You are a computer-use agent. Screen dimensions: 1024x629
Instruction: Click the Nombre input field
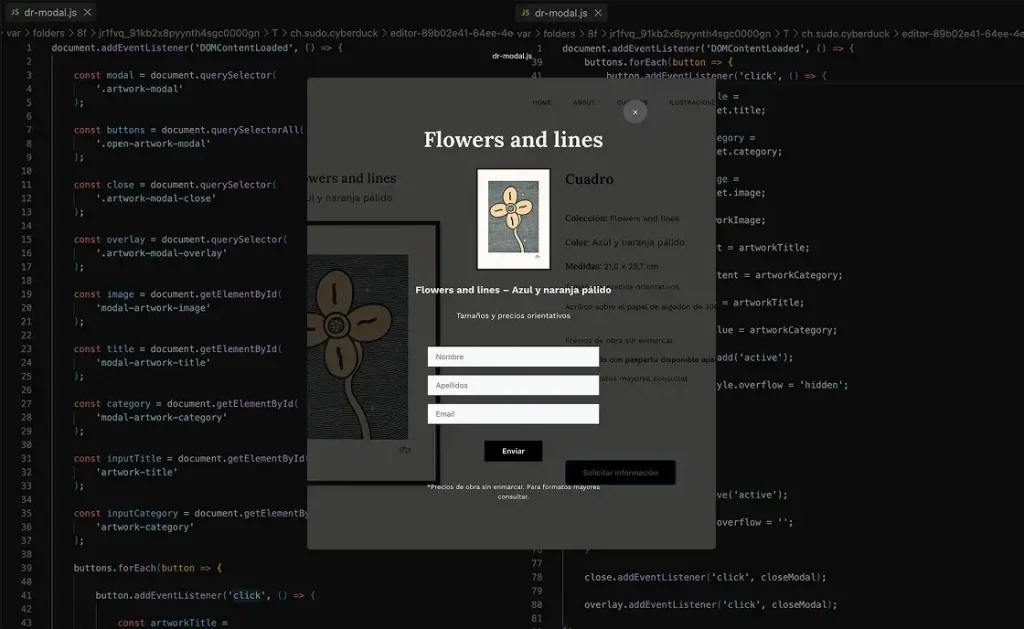[x=513, y=357]
